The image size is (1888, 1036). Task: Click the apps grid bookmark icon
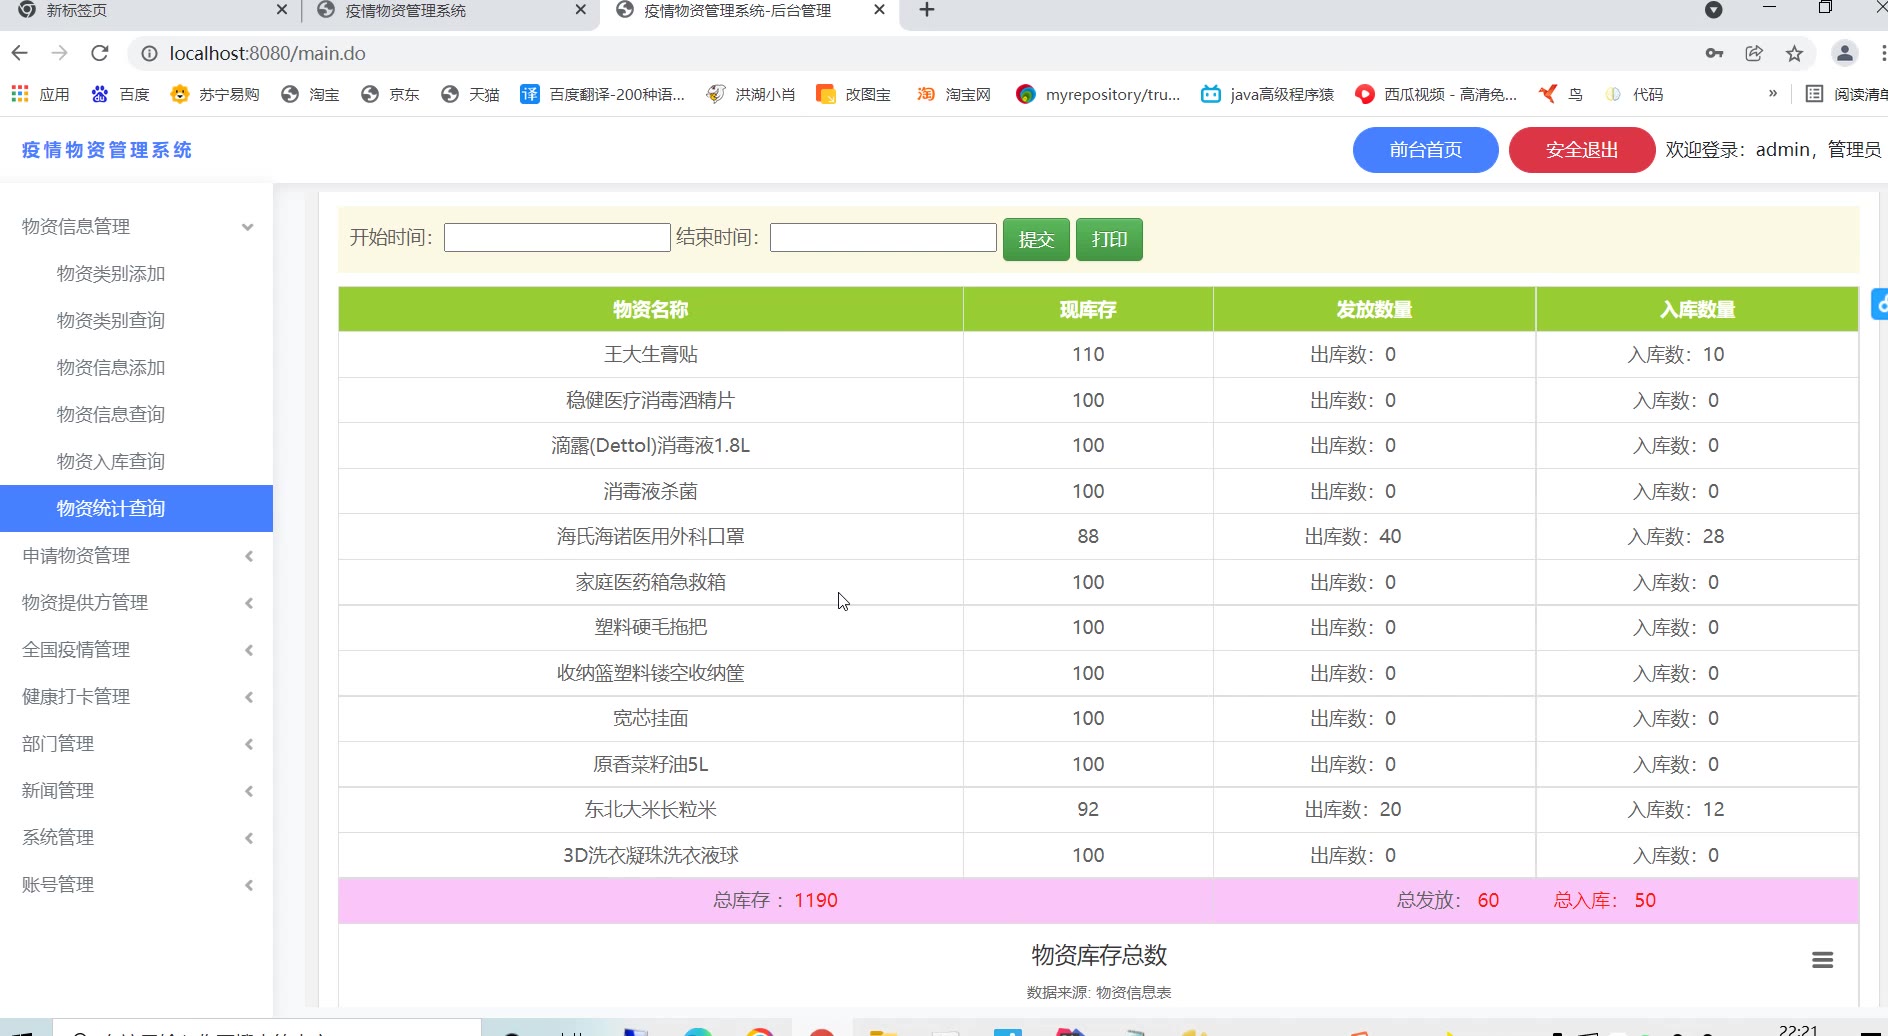[20, 94]
